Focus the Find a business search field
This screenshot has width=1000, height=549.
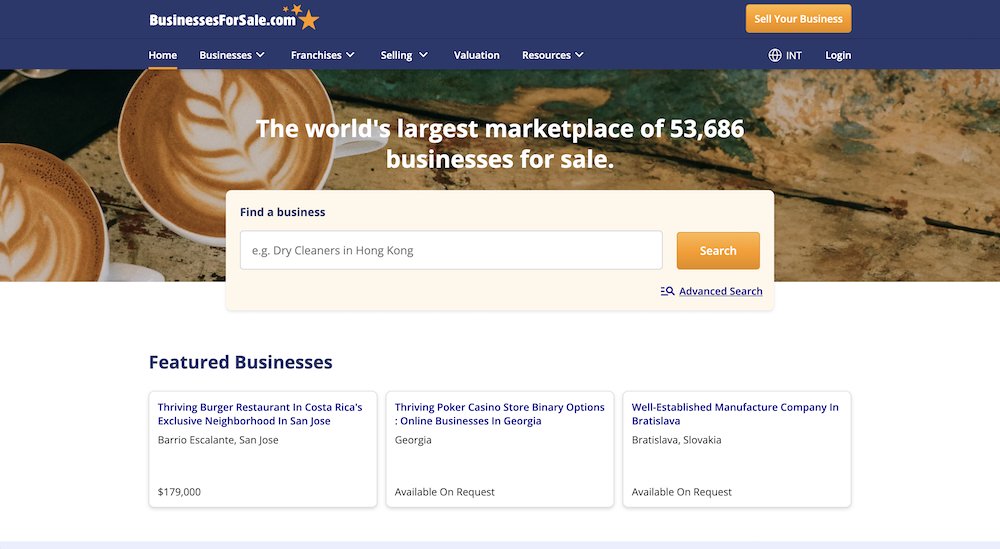tap(451, 250)
